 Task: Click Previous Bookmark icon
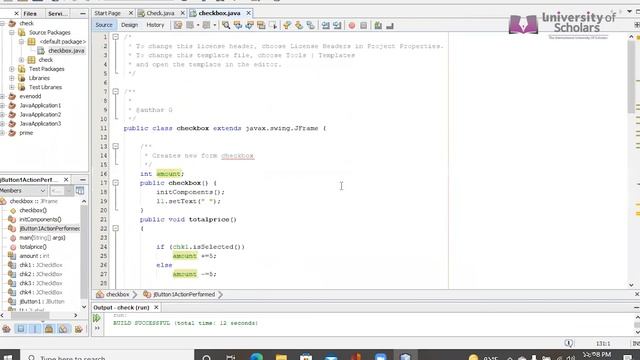(287, 25)
